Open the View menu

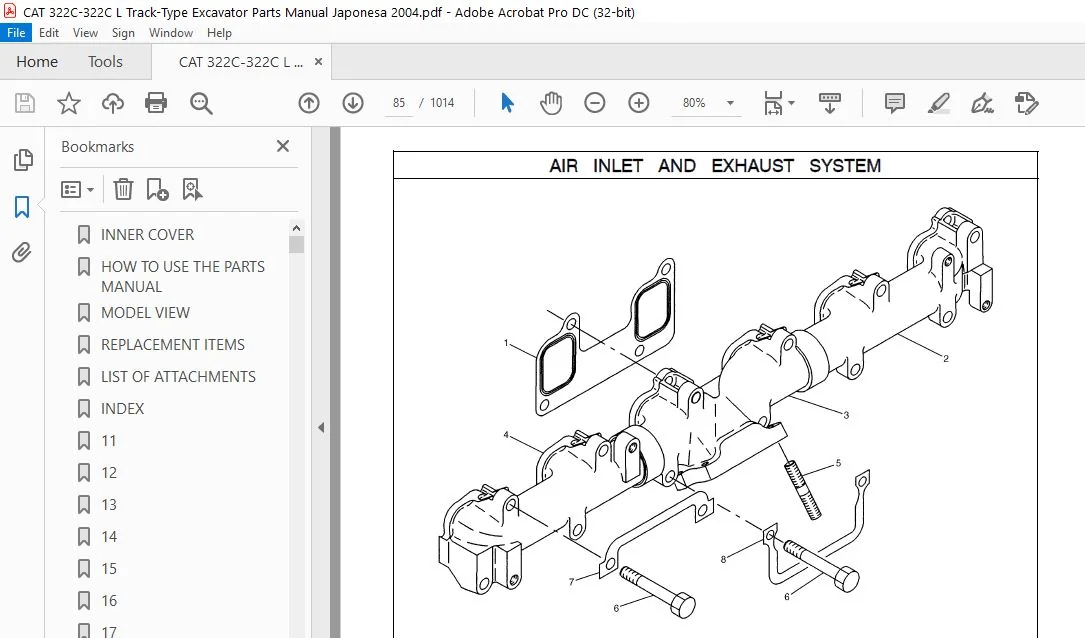[x=85, y=33]
